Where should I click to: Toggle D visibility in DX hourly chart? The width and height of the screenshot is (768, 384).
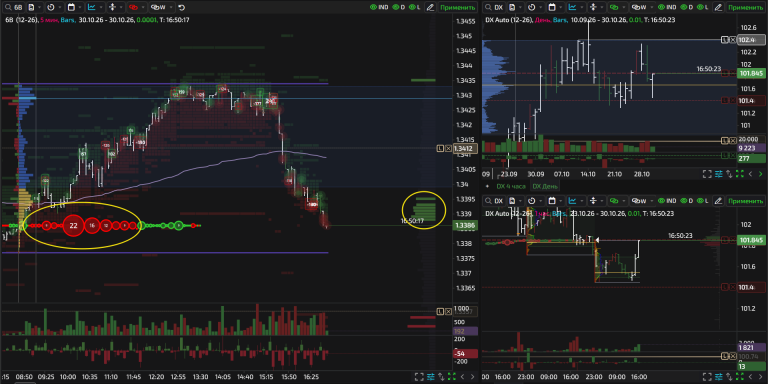pyautogui.click(x=687, y=201)
